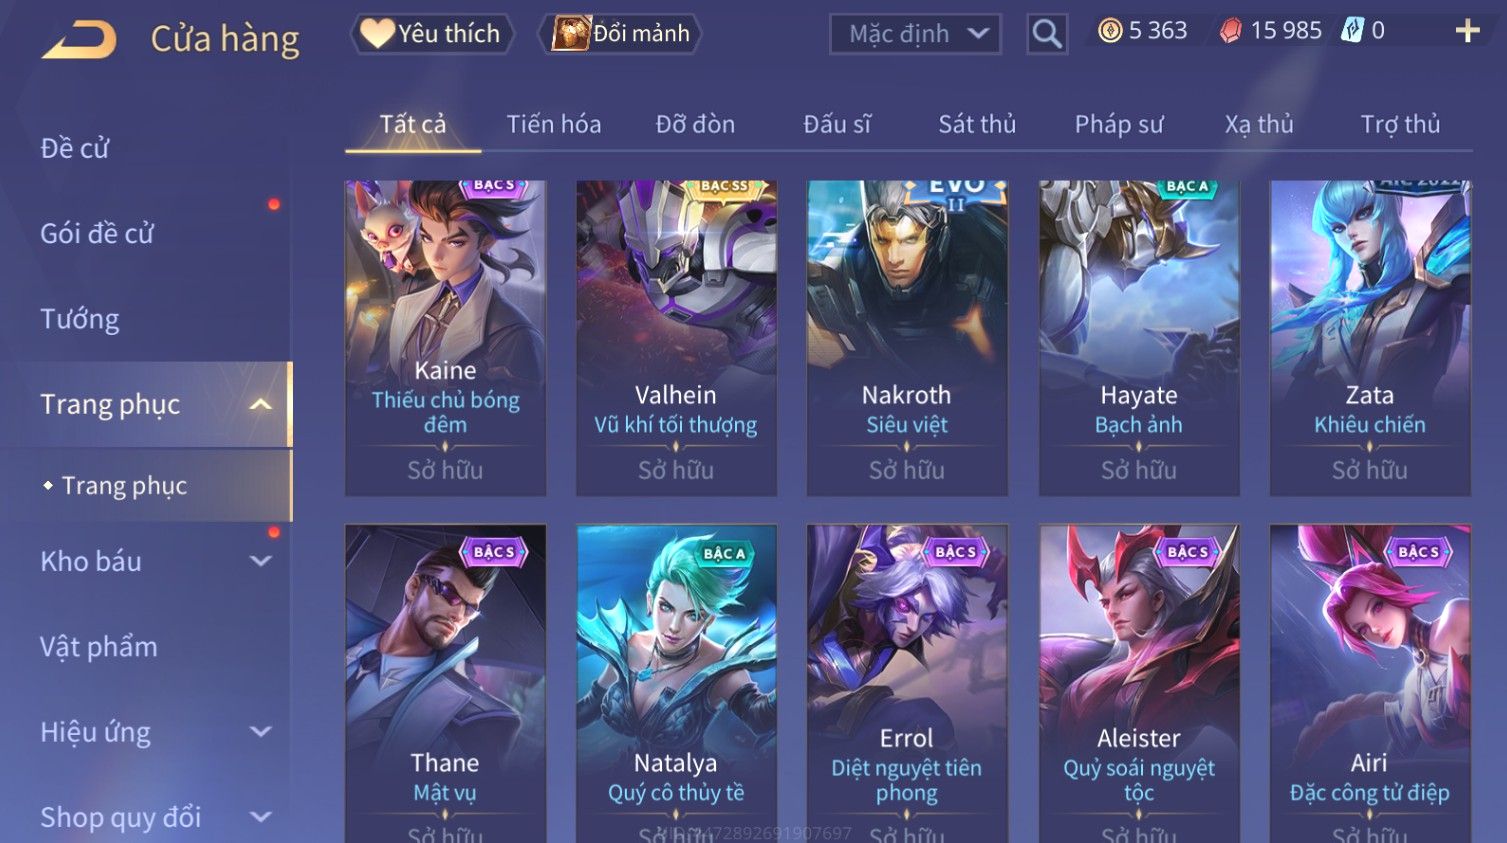Open the Mặc định sort dropdown
Image resolution: width=1507 pixels, height=843 pixels.
(915, 35)
